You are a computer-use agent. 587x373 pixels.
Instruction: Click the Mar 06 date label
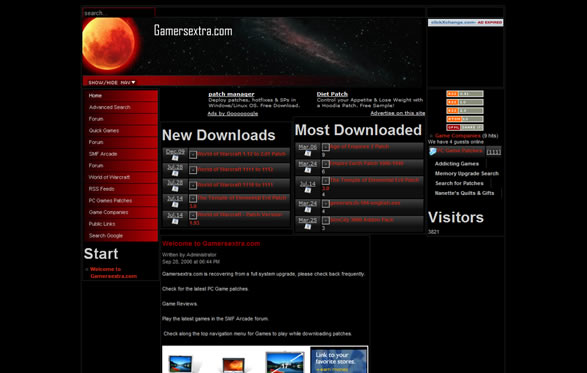308,147
